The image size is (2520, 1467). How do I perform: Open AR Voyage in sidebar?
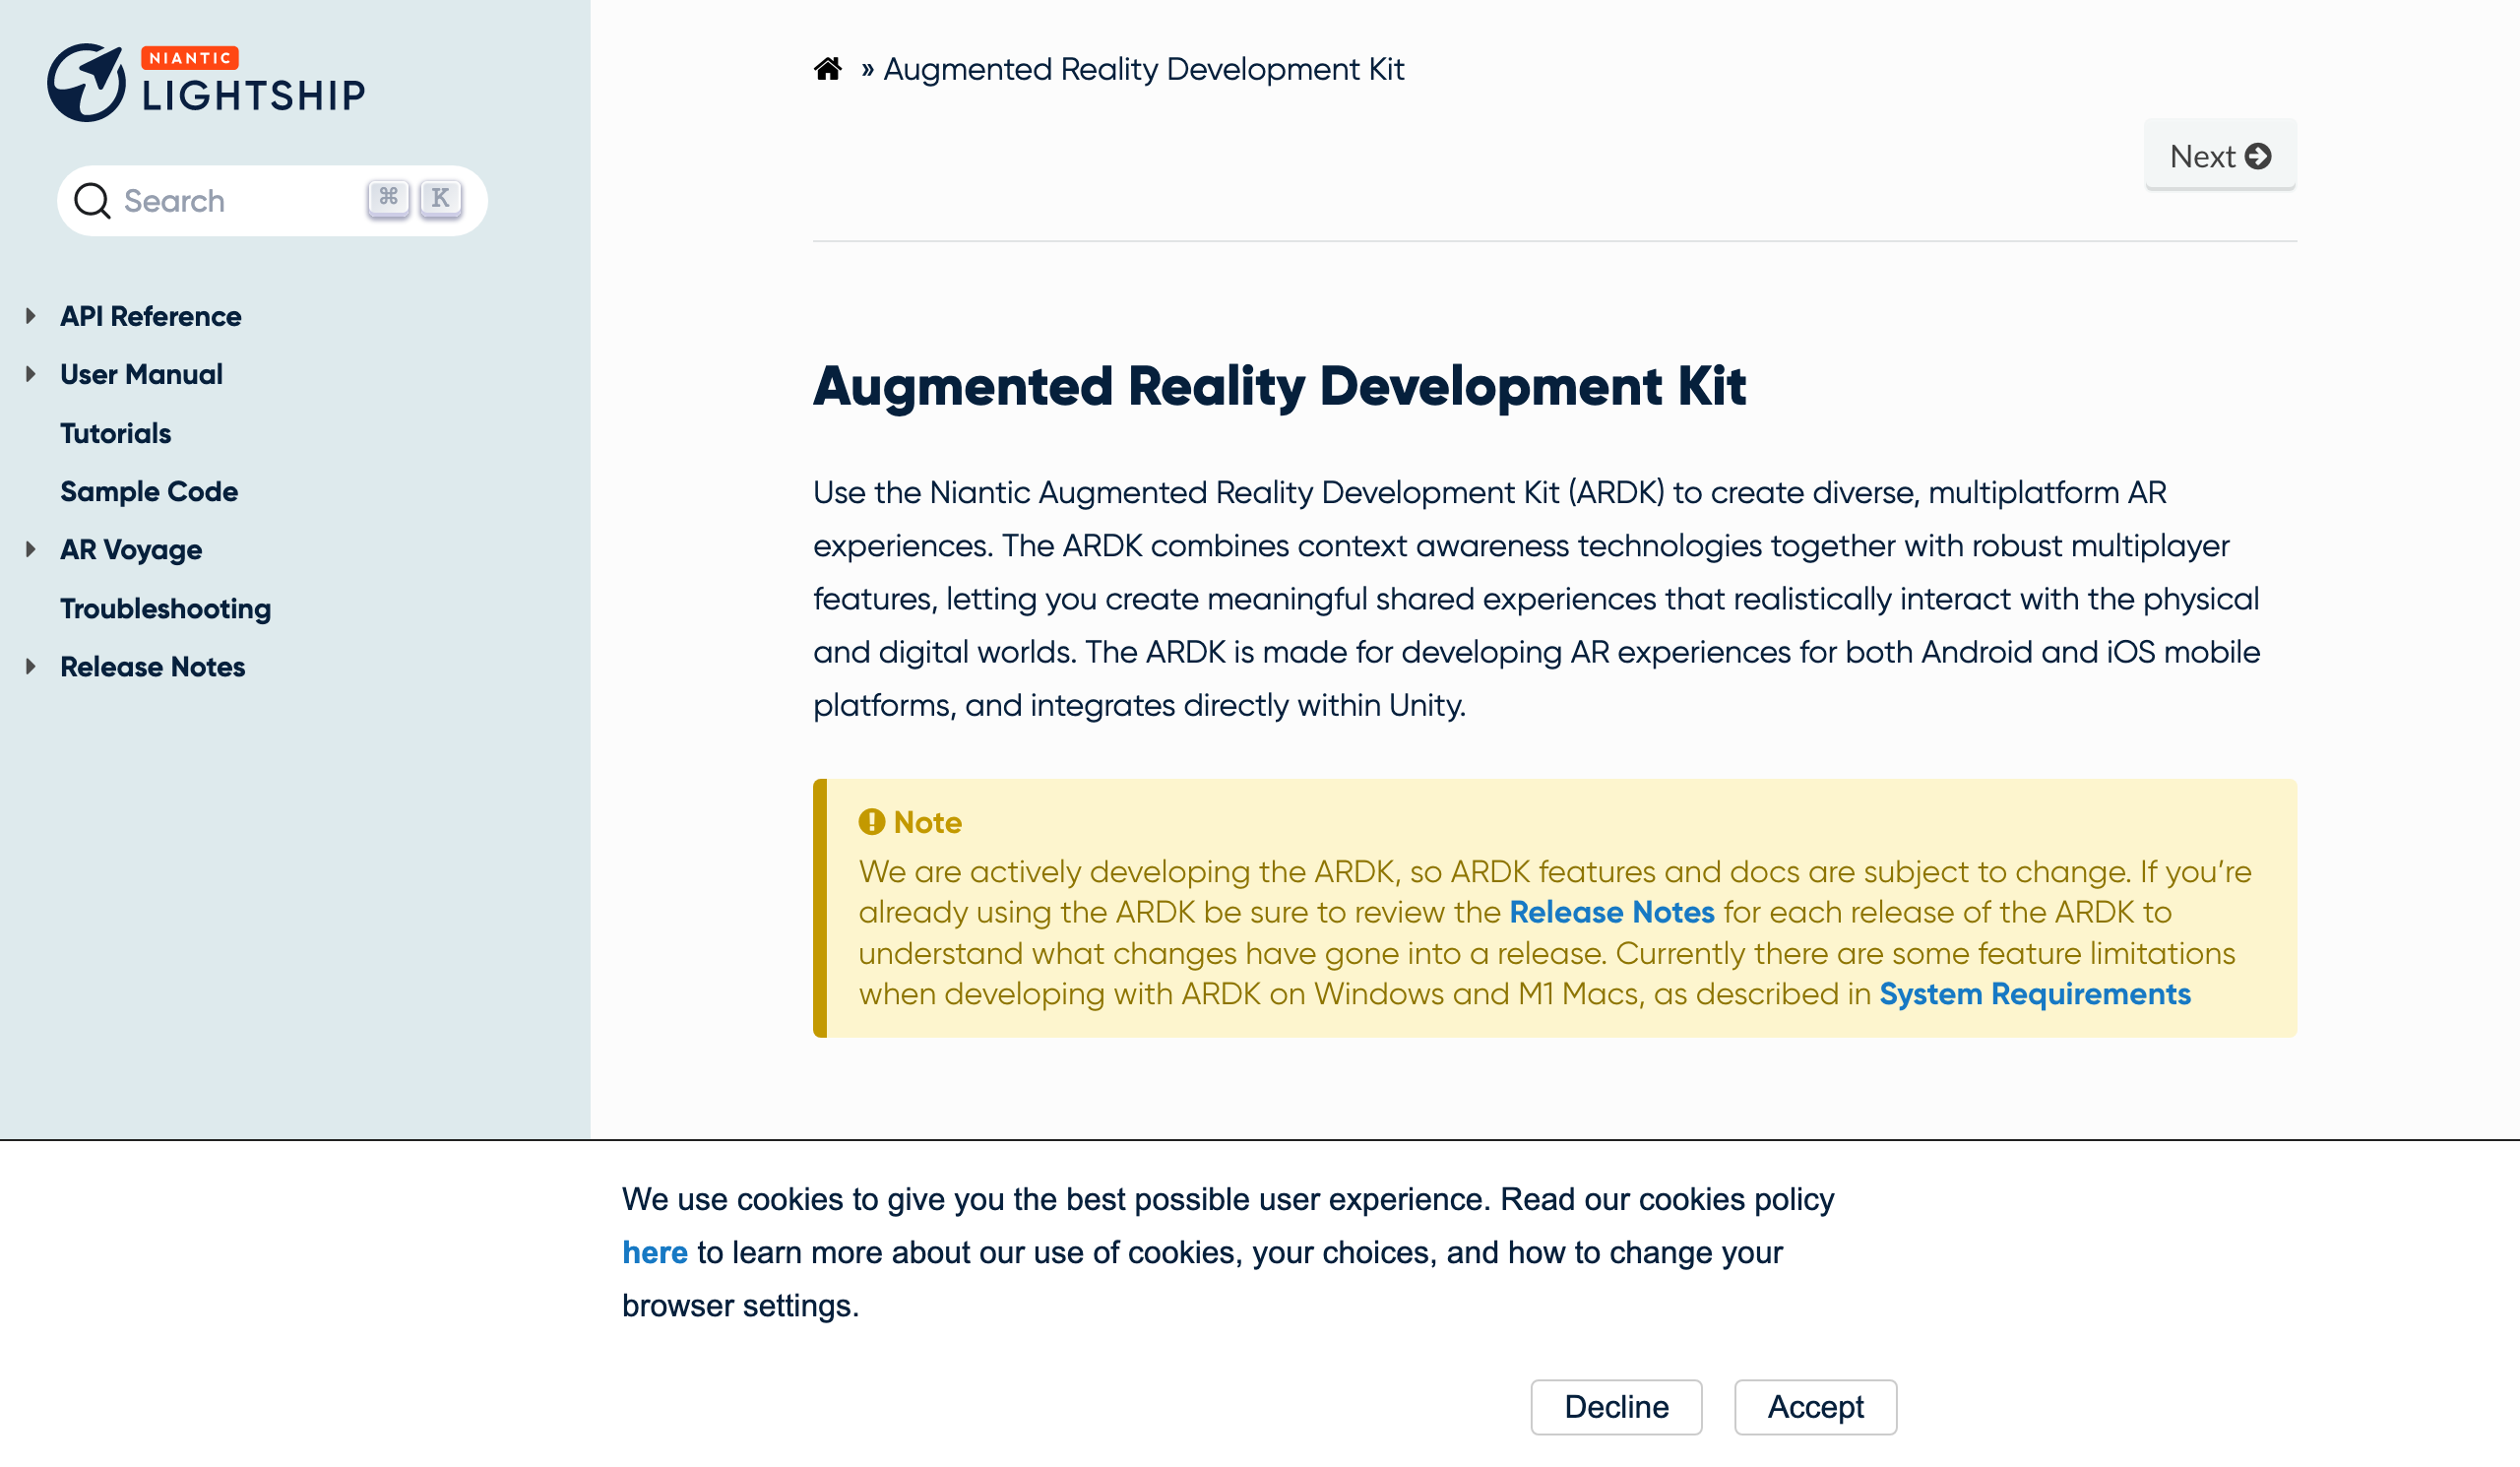click(131, 549)
